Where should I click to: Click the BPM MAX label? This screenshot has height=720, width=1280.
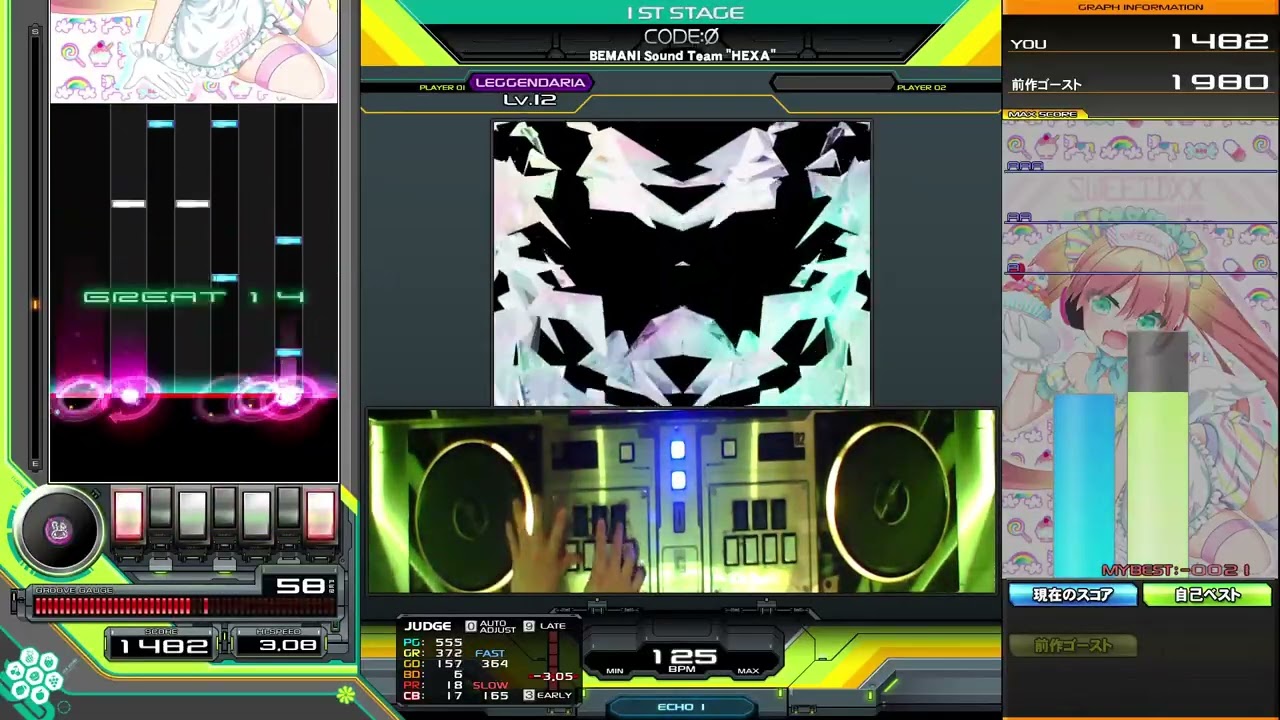748,671
